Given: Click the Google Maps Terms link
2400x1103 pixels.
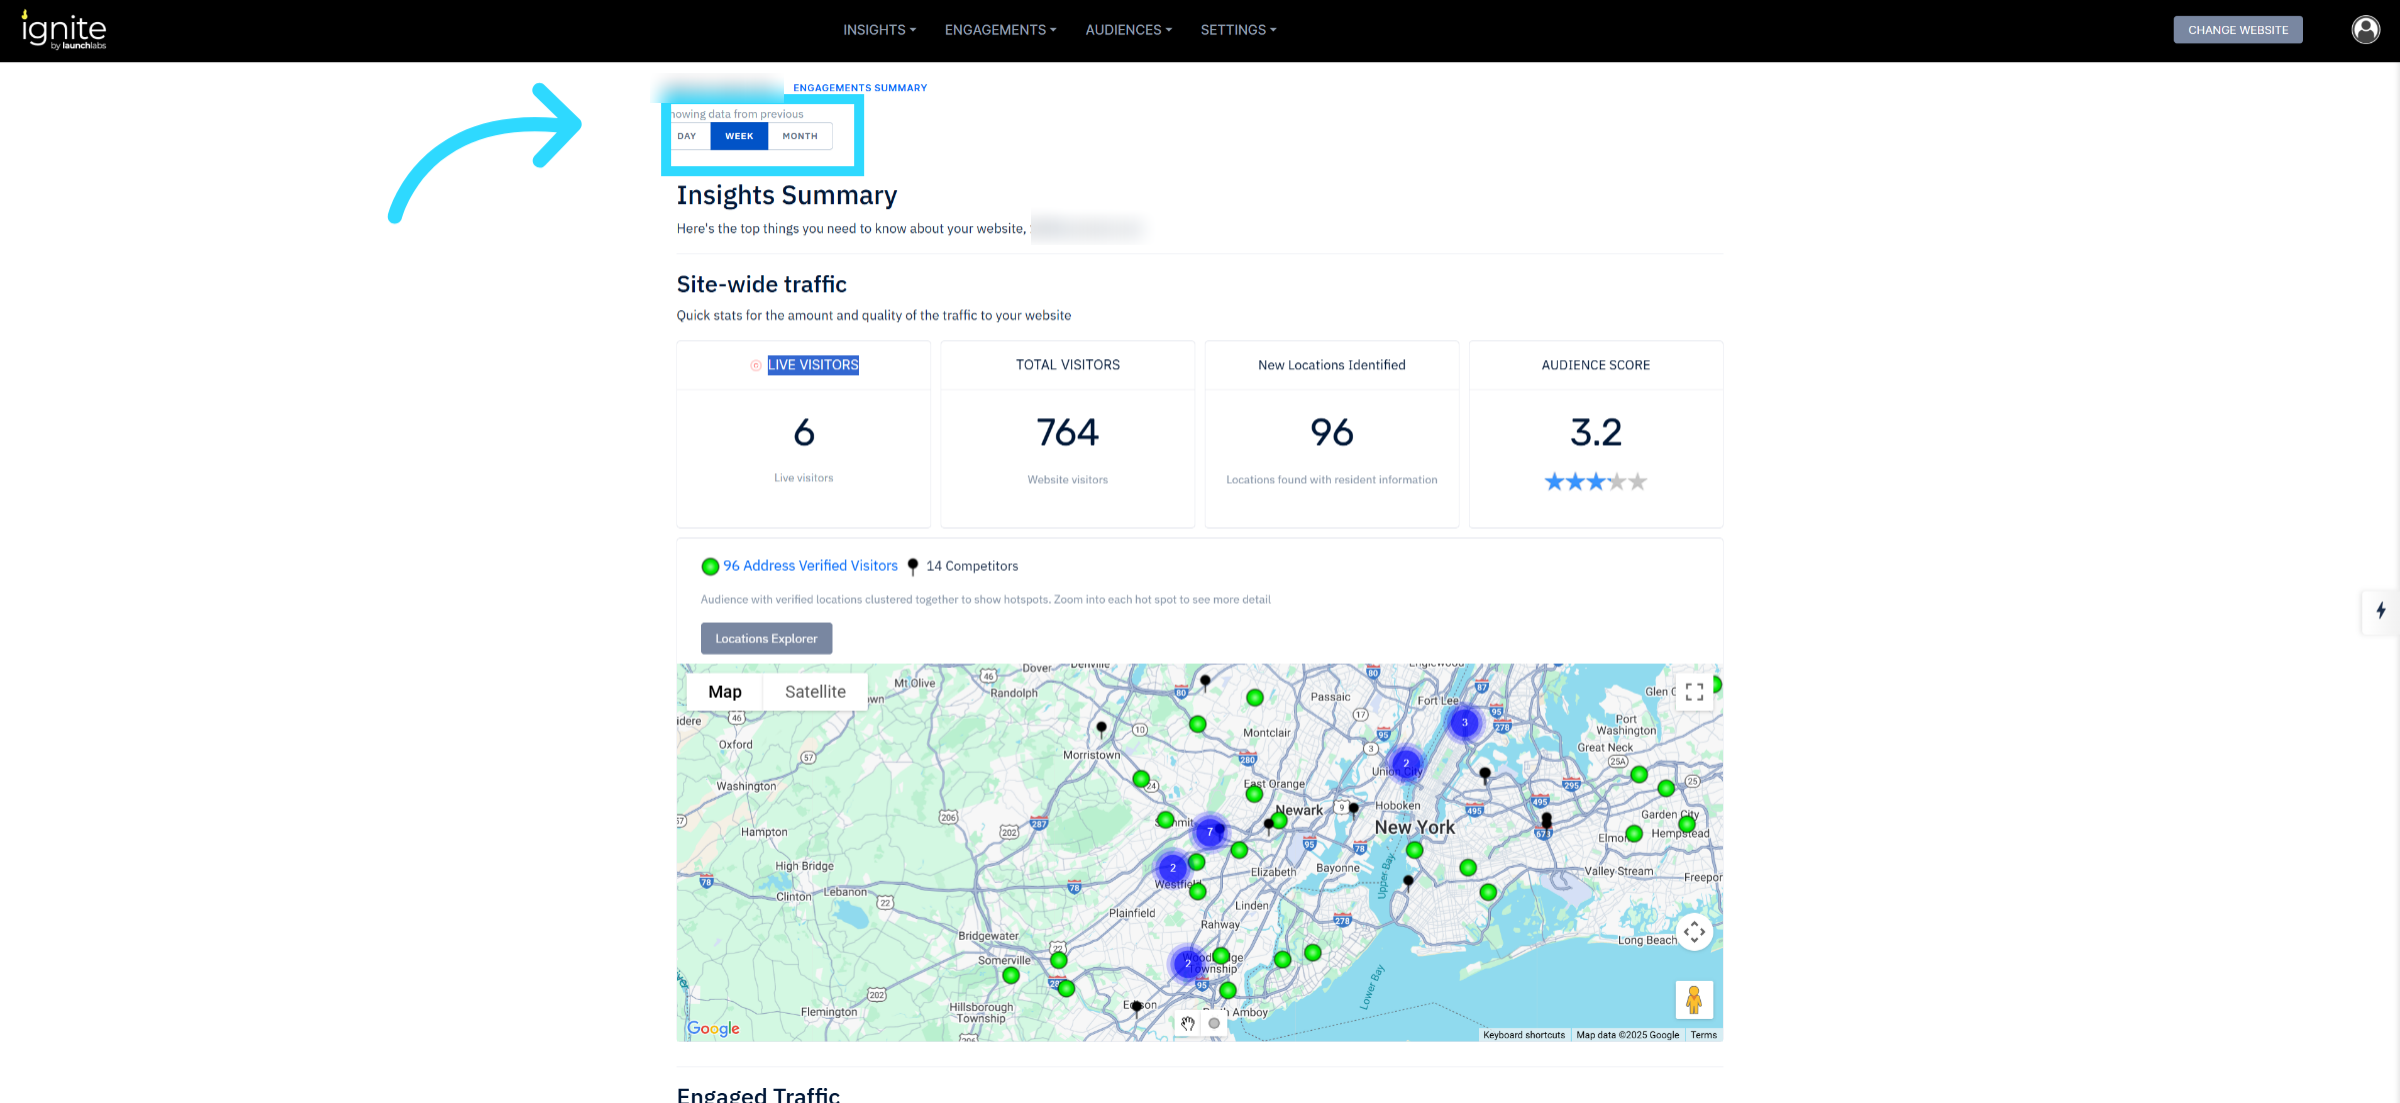Looking at the screenshot, I should point(1703,1035).
